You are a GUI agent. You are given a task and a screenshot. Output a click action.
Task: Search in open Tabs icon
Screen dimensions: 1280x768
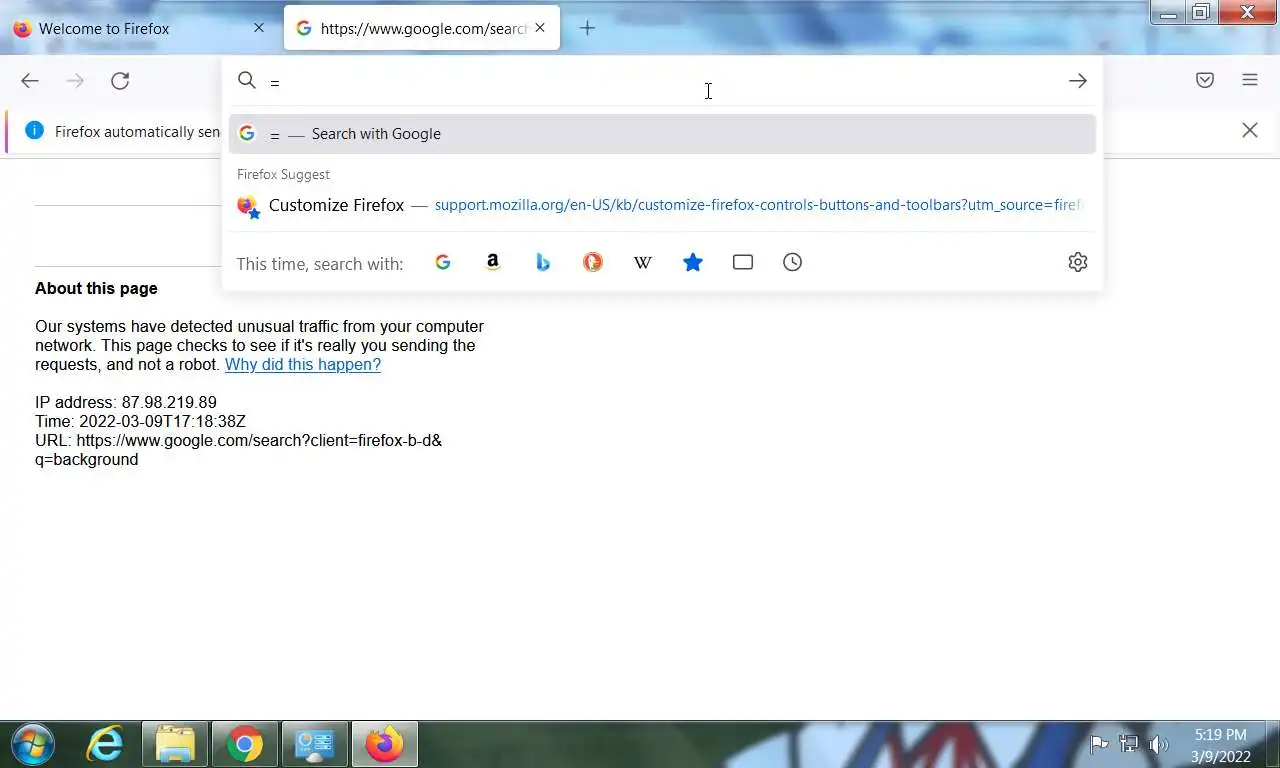click(743, 262)
